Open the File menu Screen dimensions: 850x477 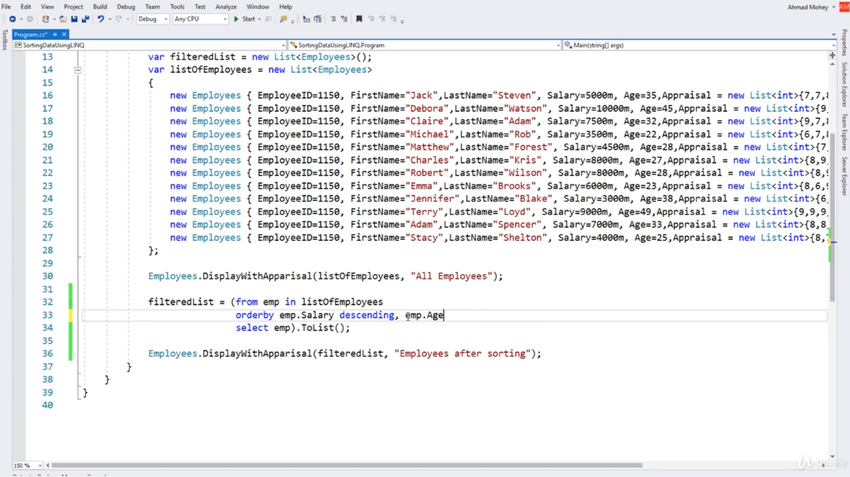click(x=7, y=7)
